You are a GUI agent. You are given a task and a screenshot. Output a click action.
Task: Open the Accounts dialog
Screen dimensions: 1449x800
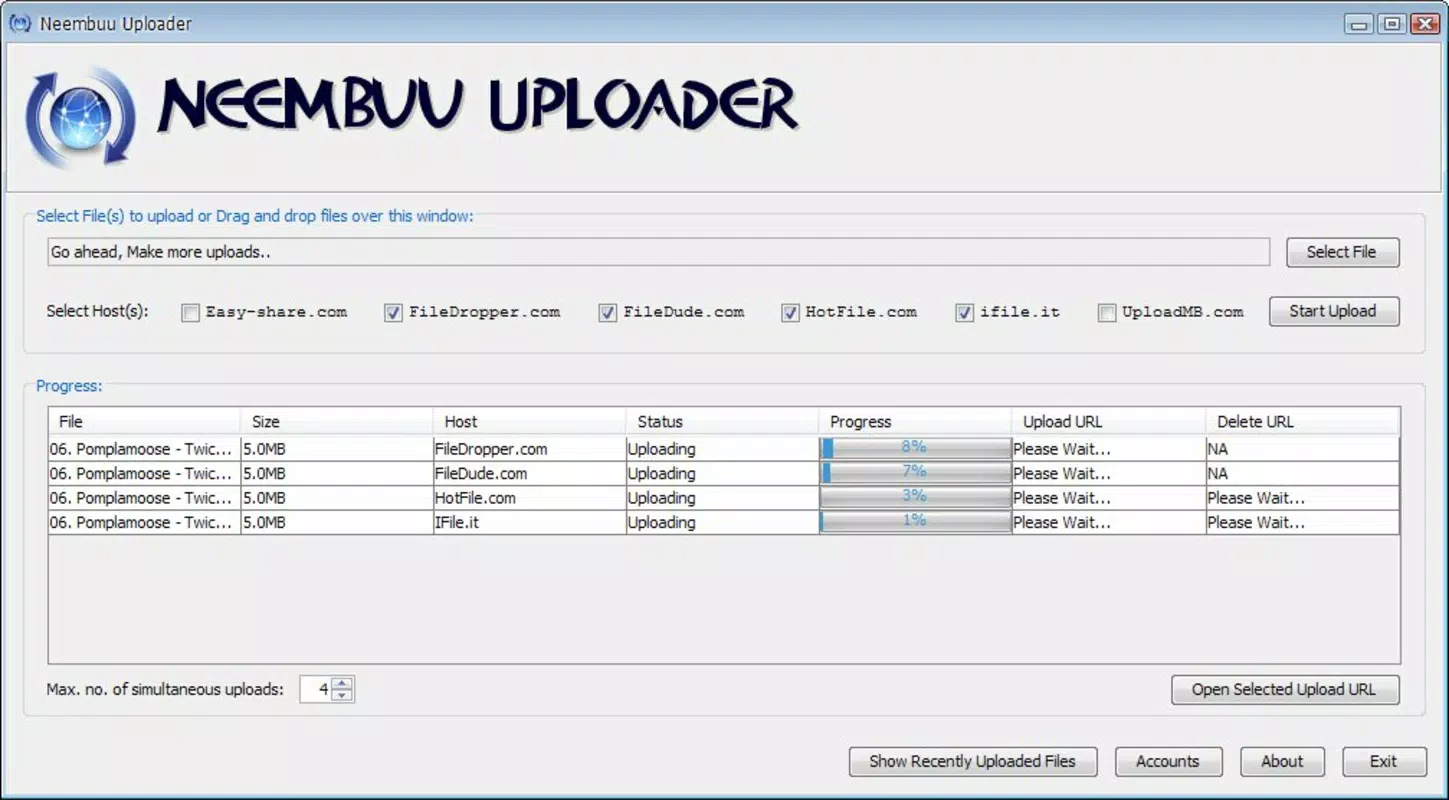coord(1167,761)
